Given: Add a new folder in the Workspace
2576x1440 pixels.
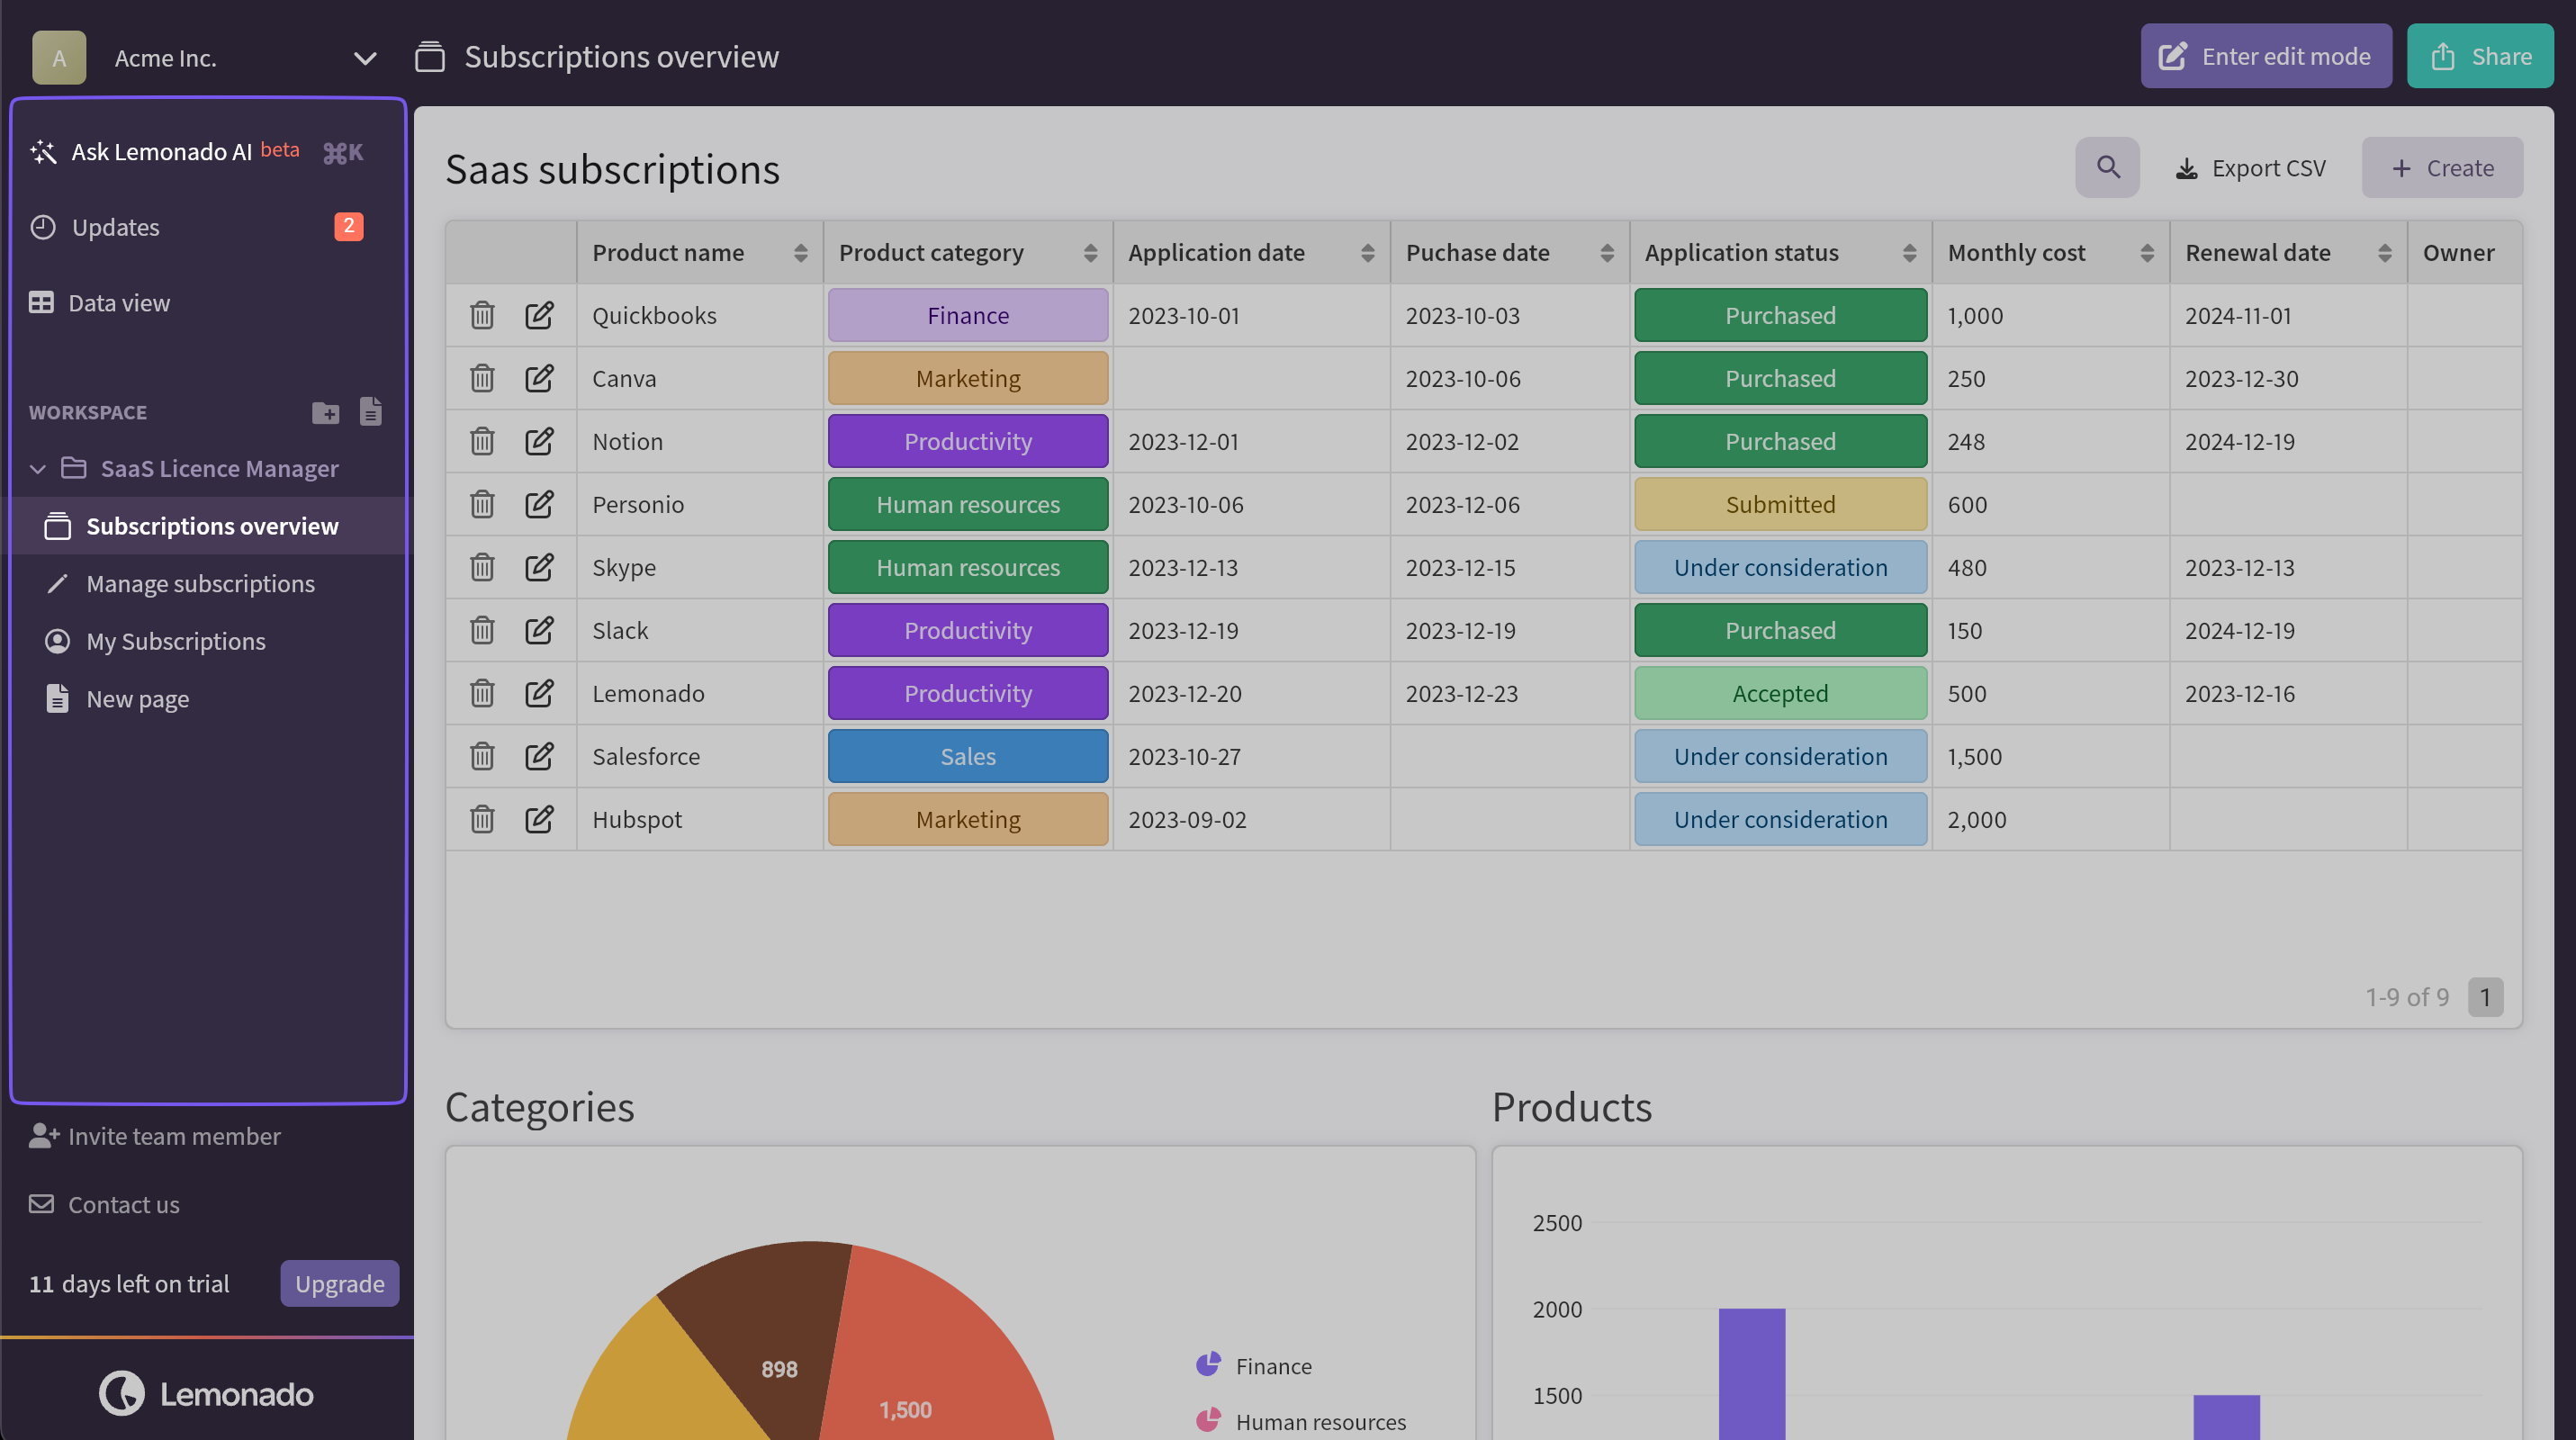Looking at the screenshot, I should point(325,412).
